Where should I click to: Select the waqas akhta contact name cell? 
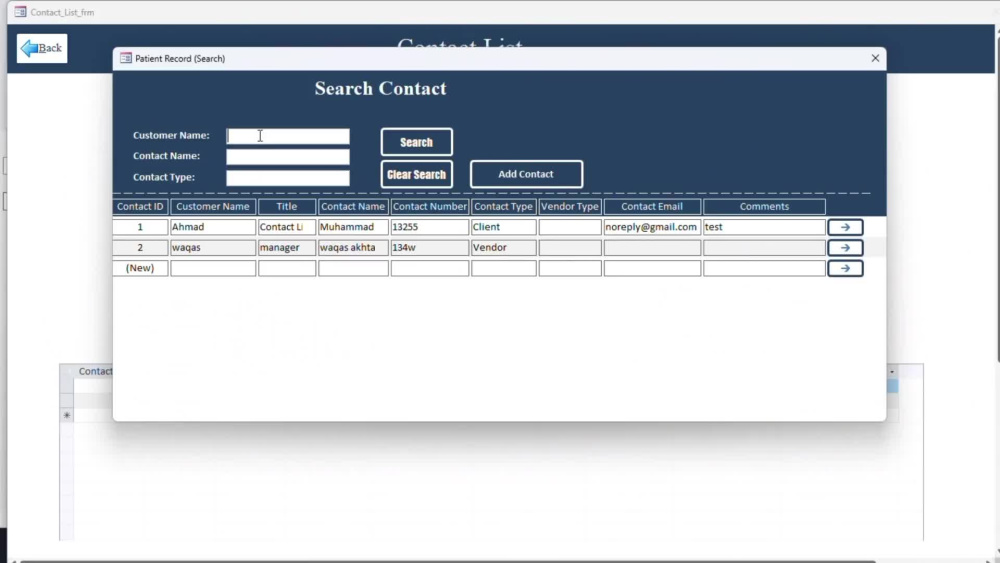tap(353, 247)
